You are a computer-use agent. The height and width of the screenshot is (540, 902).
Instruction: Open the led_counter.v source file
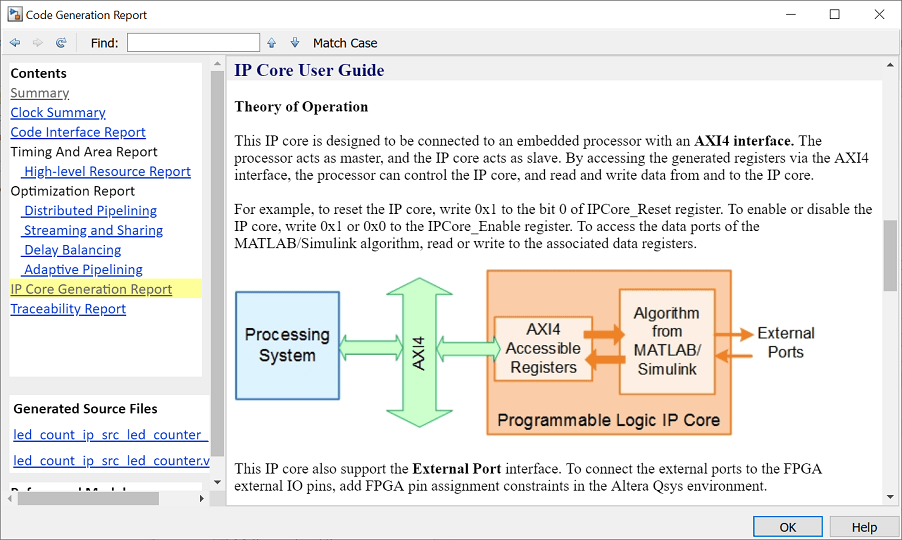(111, 461)
